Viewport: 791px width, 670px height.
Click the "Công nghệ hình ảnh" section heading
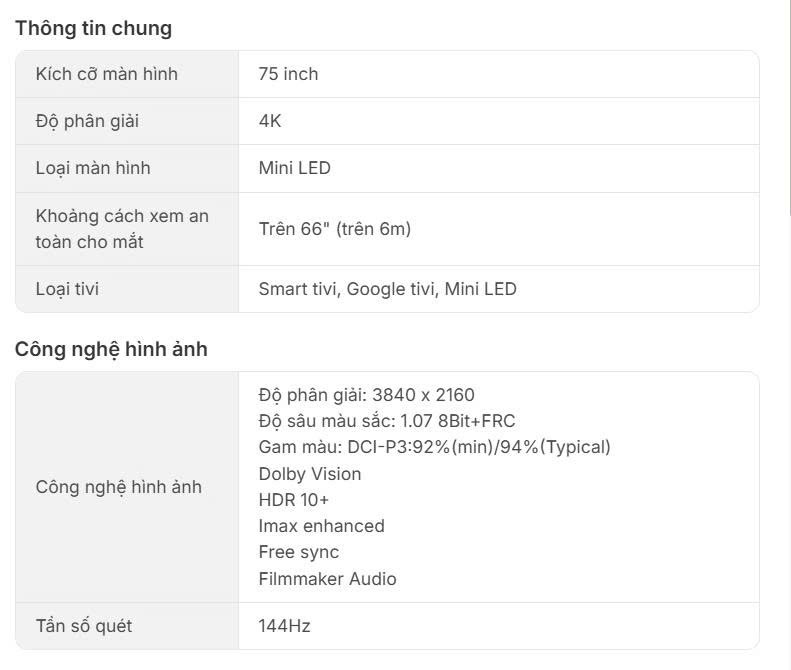point(111,349)
